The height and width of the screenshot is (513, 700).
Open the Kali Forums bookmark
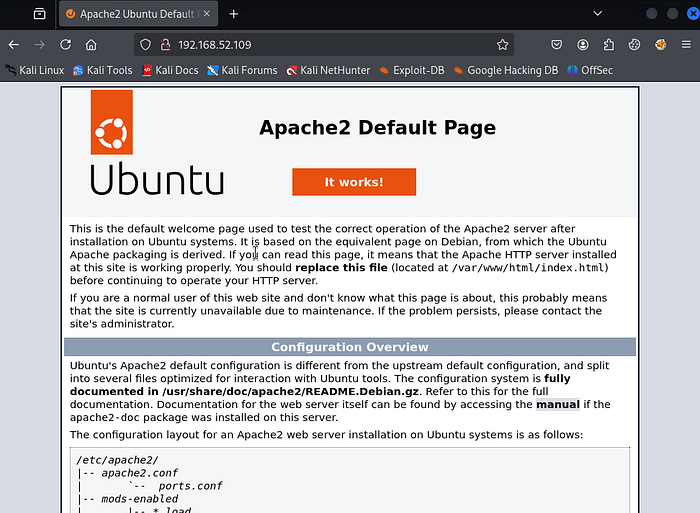[242, 71]
